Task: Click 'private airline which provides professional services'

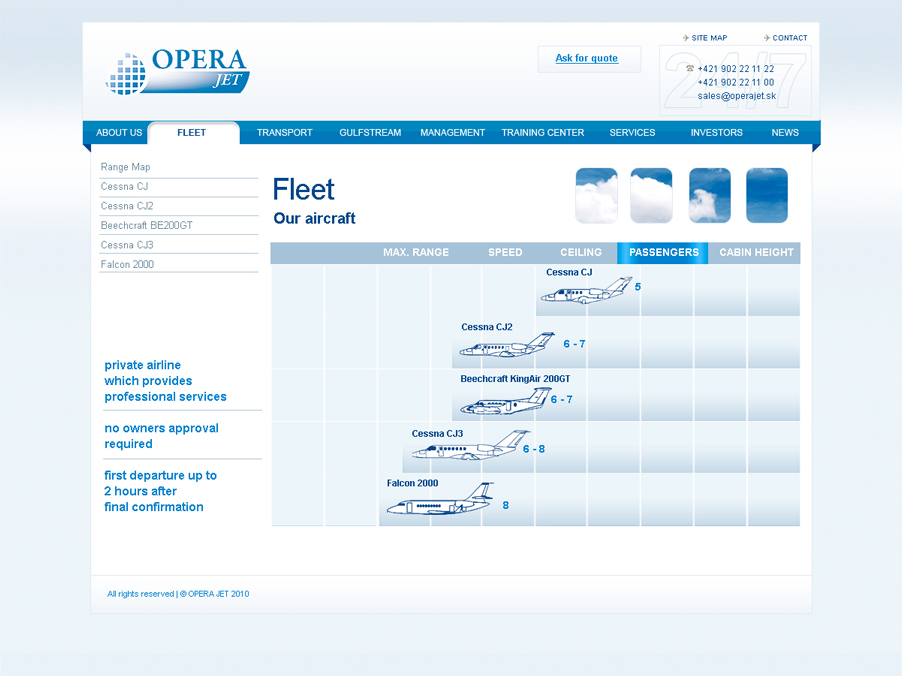Action: [x=165, y=381]
